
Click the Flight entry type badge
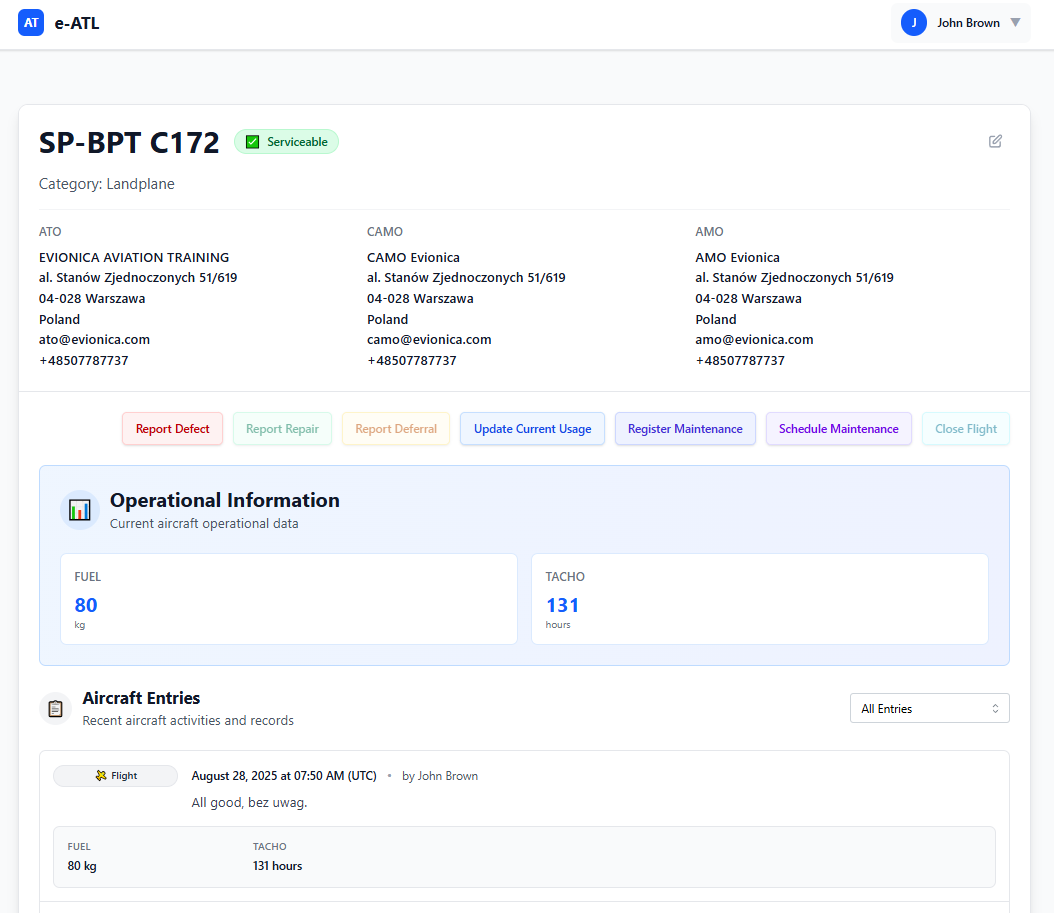tap(115, 776)
